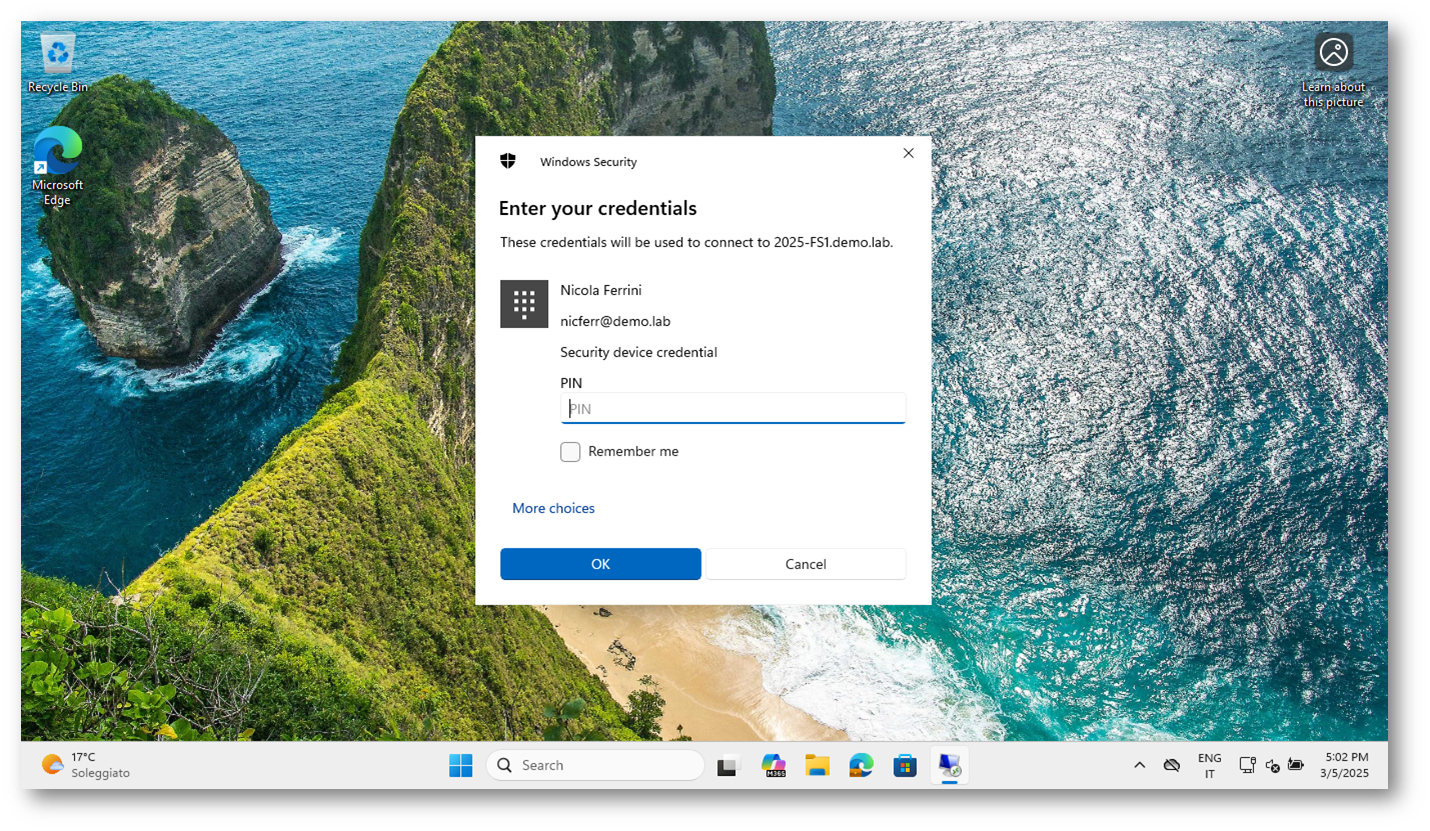The height and width of the screenshot is (831, 1430).
Task: Open the Windows Start menu
Action: (x=461, y=765)
